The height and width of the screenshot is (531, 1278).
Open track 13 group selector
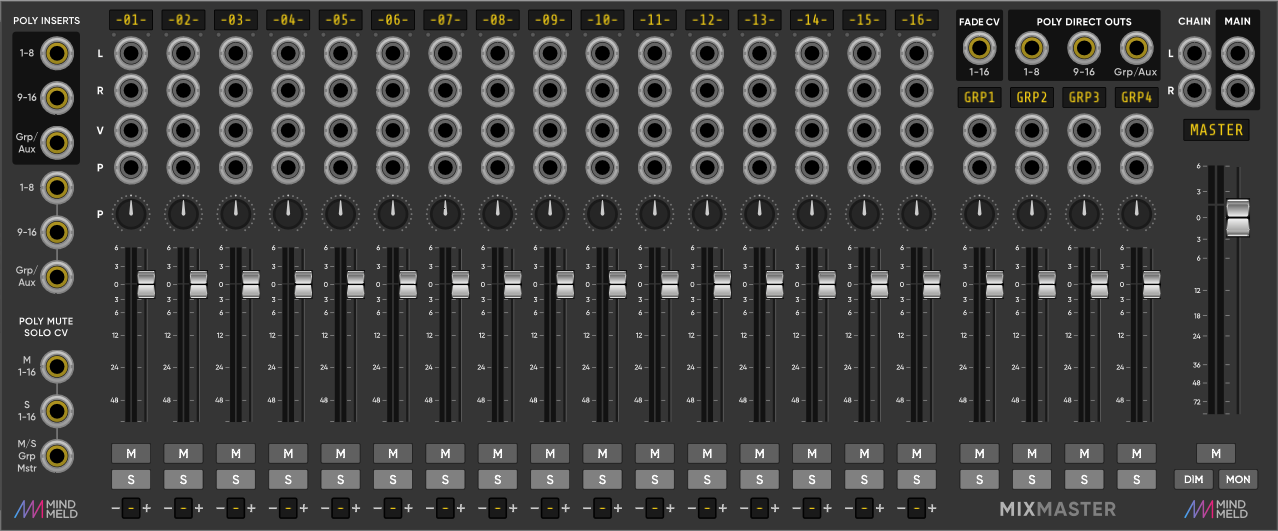pyautogui.click(x=759, y=508)
